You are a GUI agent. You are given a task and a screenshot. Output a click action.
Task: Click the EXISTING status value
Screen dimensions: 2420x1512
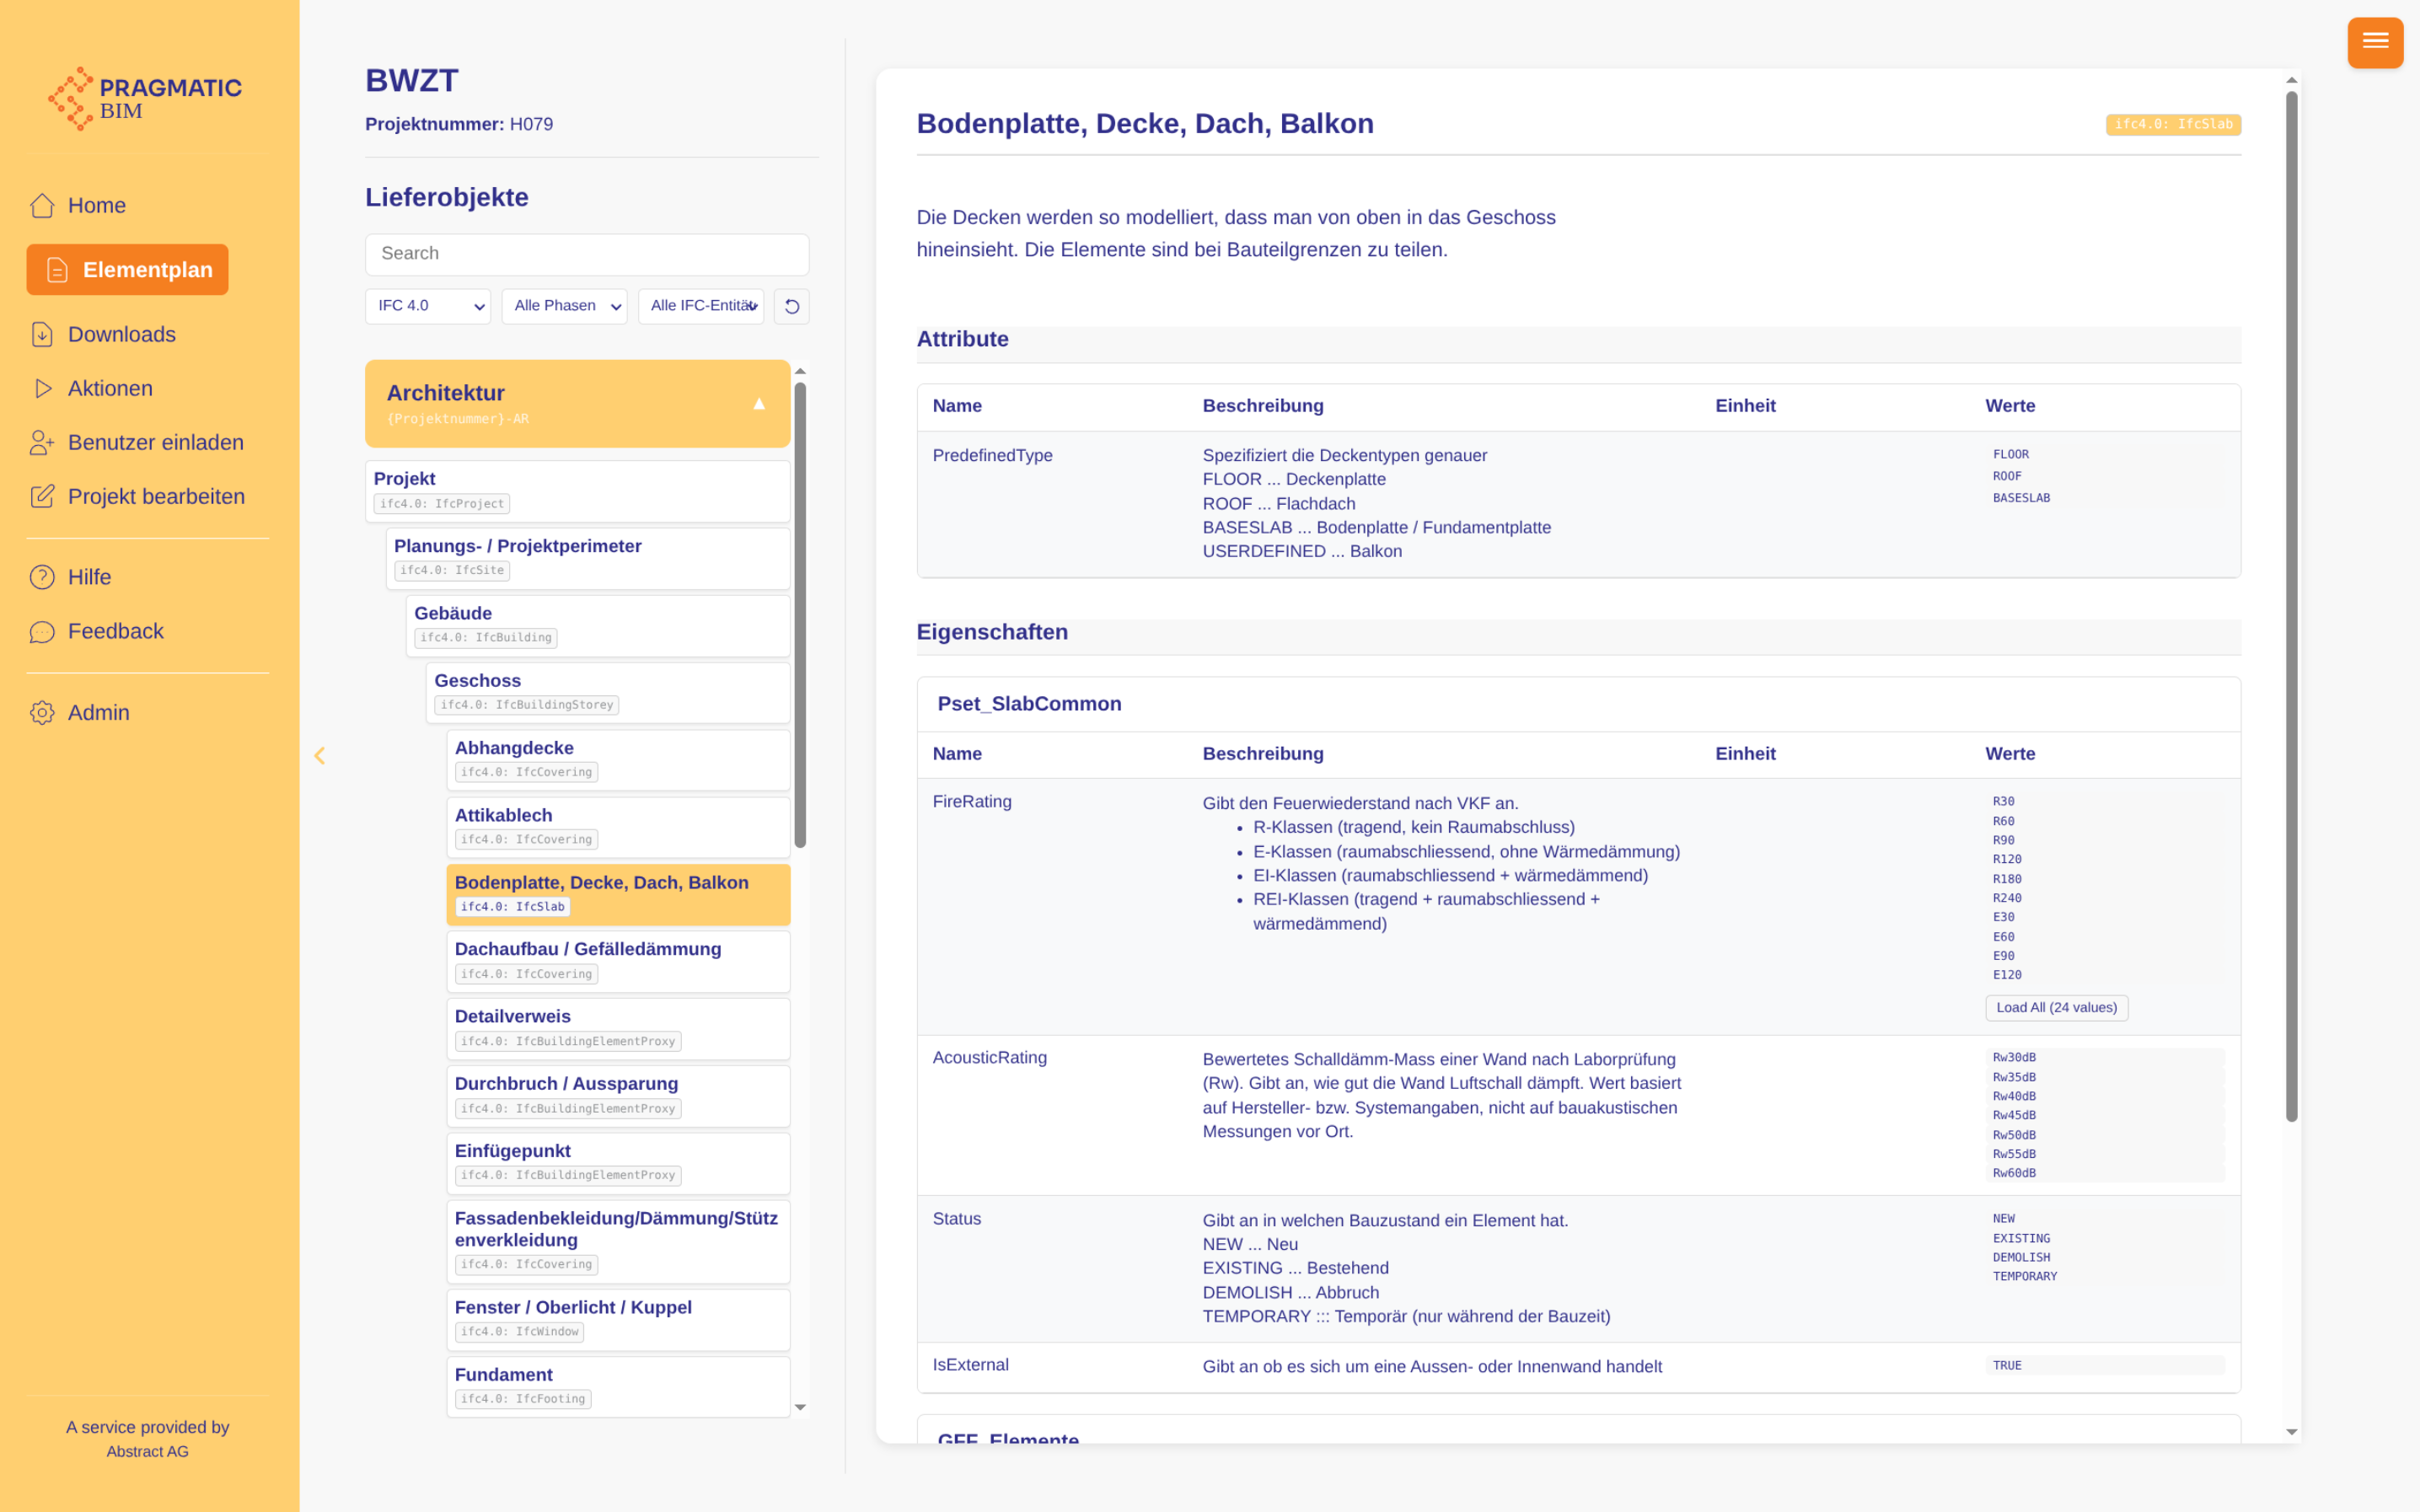coord(2021,1238)
